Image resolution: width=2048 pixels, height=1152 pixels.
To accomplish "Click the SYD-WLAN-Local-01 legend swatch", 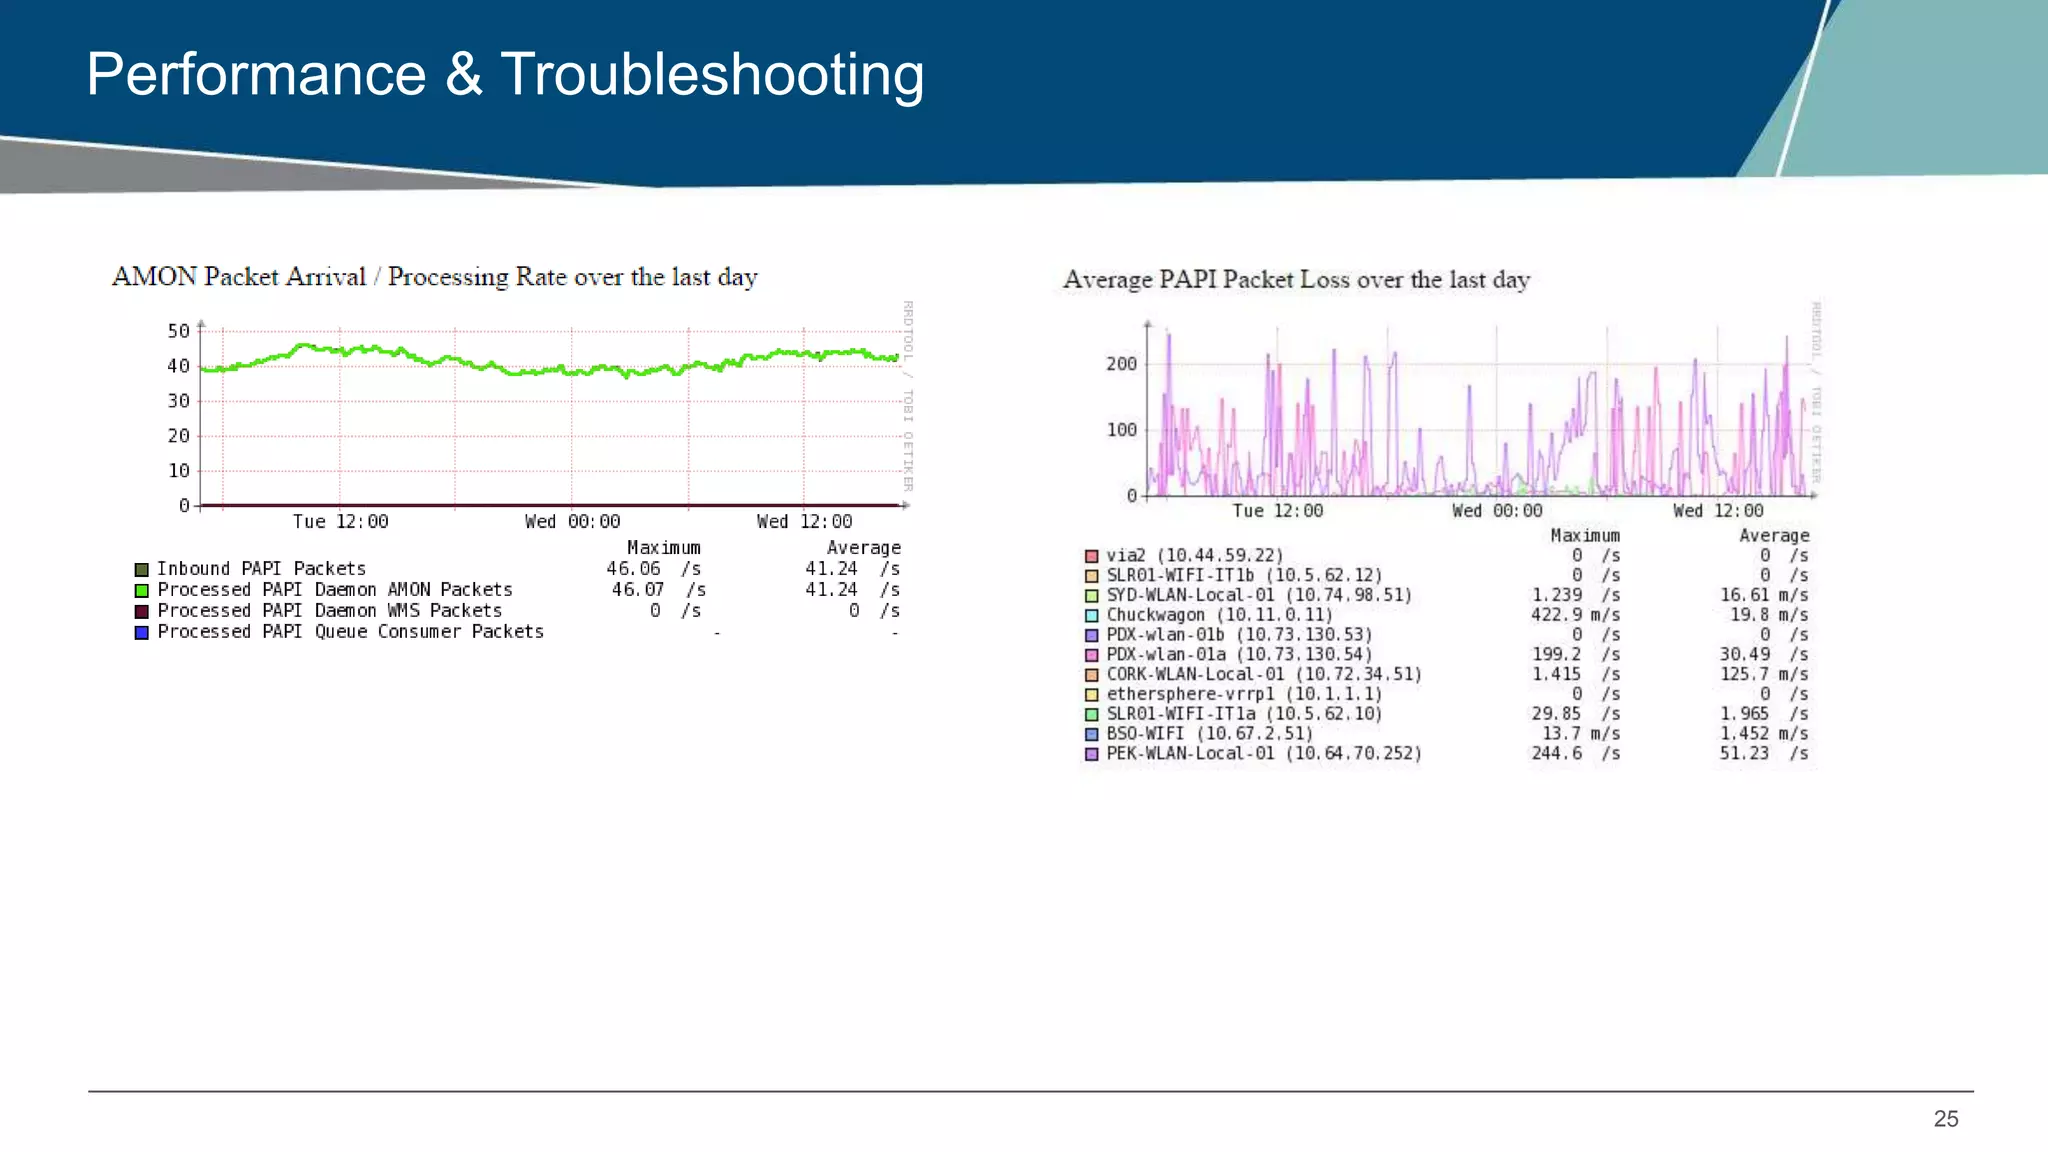I will pyautogui.click(x=1092, y=596).
